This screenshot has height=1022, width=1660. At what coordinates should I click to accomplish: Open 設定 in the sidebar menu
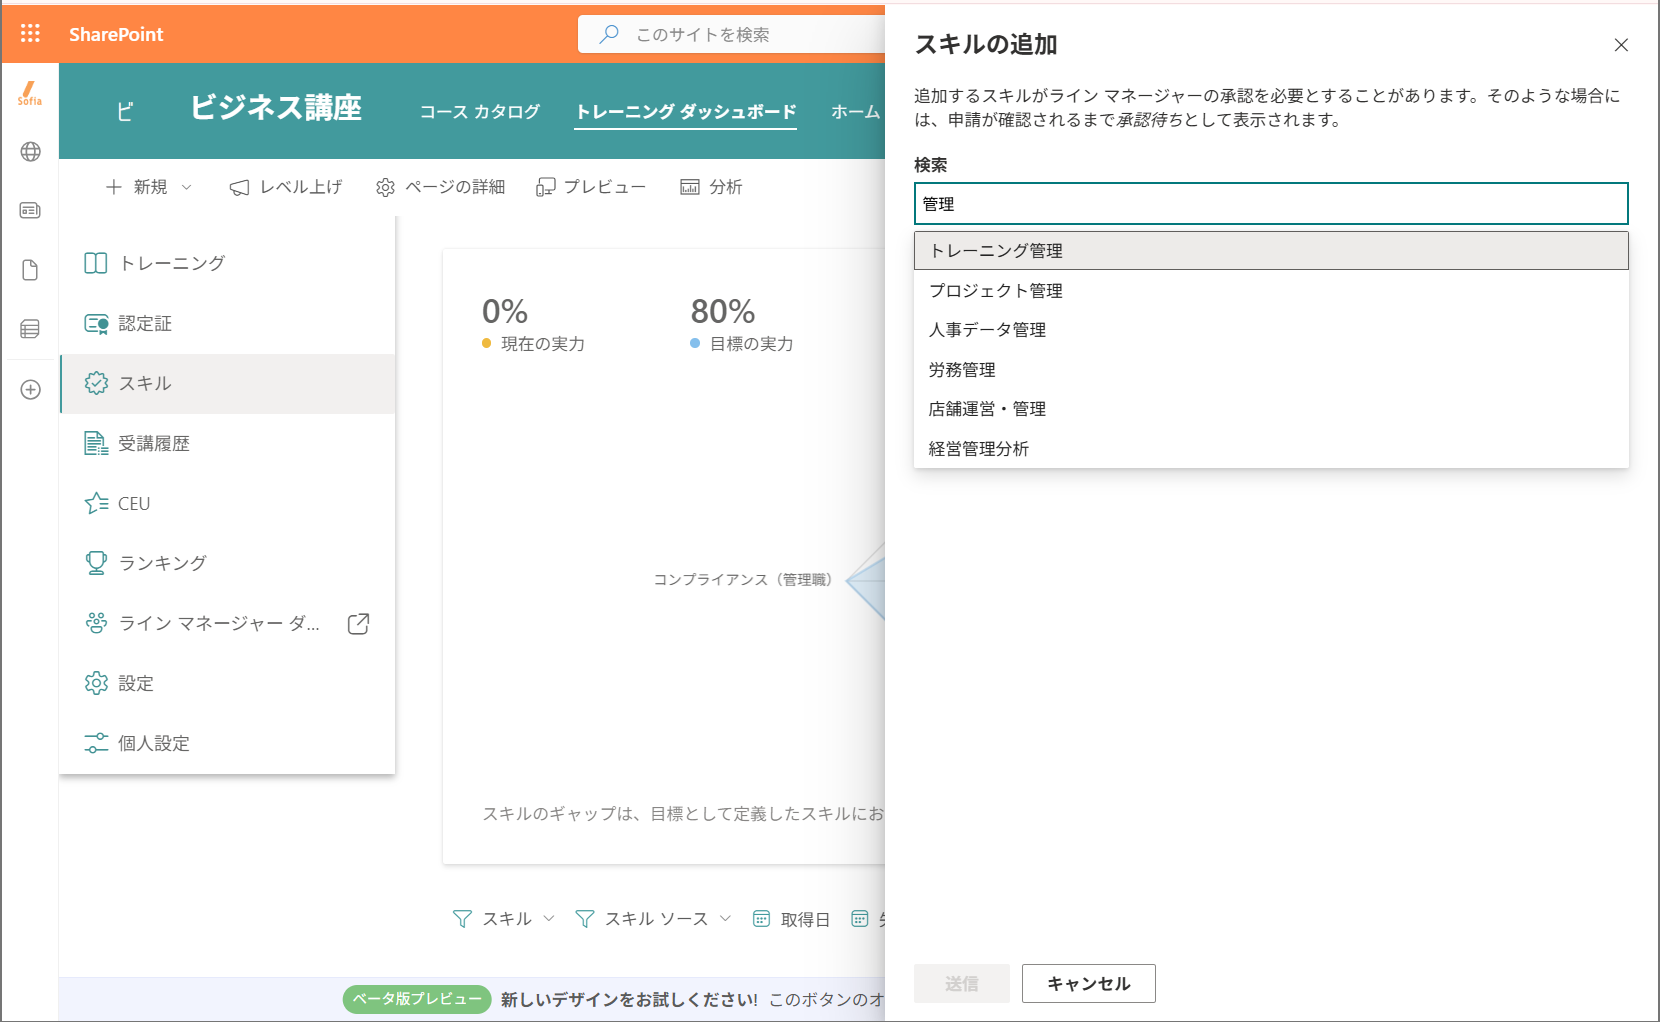228,683
